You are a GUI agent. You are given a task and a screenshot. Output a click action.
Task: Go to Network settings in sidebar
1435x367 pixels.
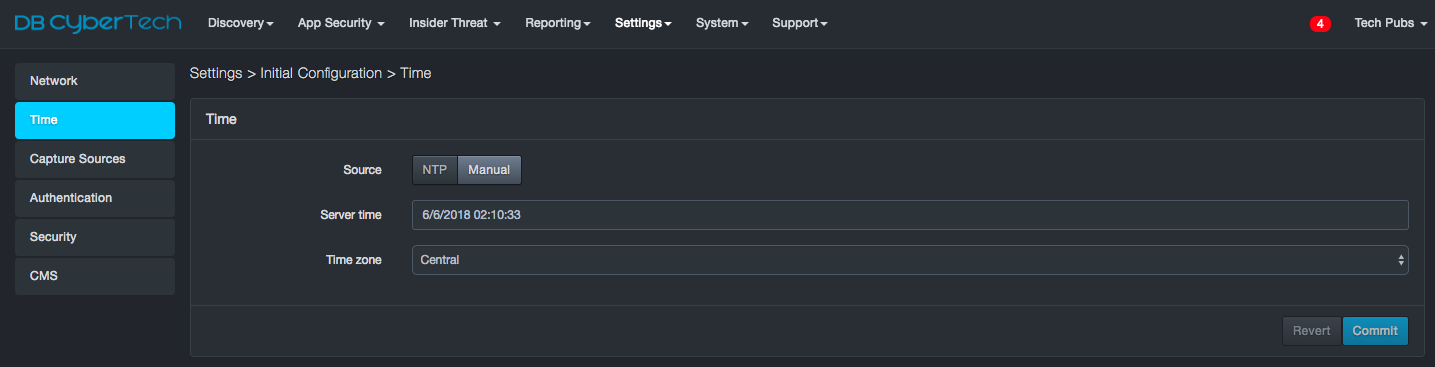coord(95,81)
